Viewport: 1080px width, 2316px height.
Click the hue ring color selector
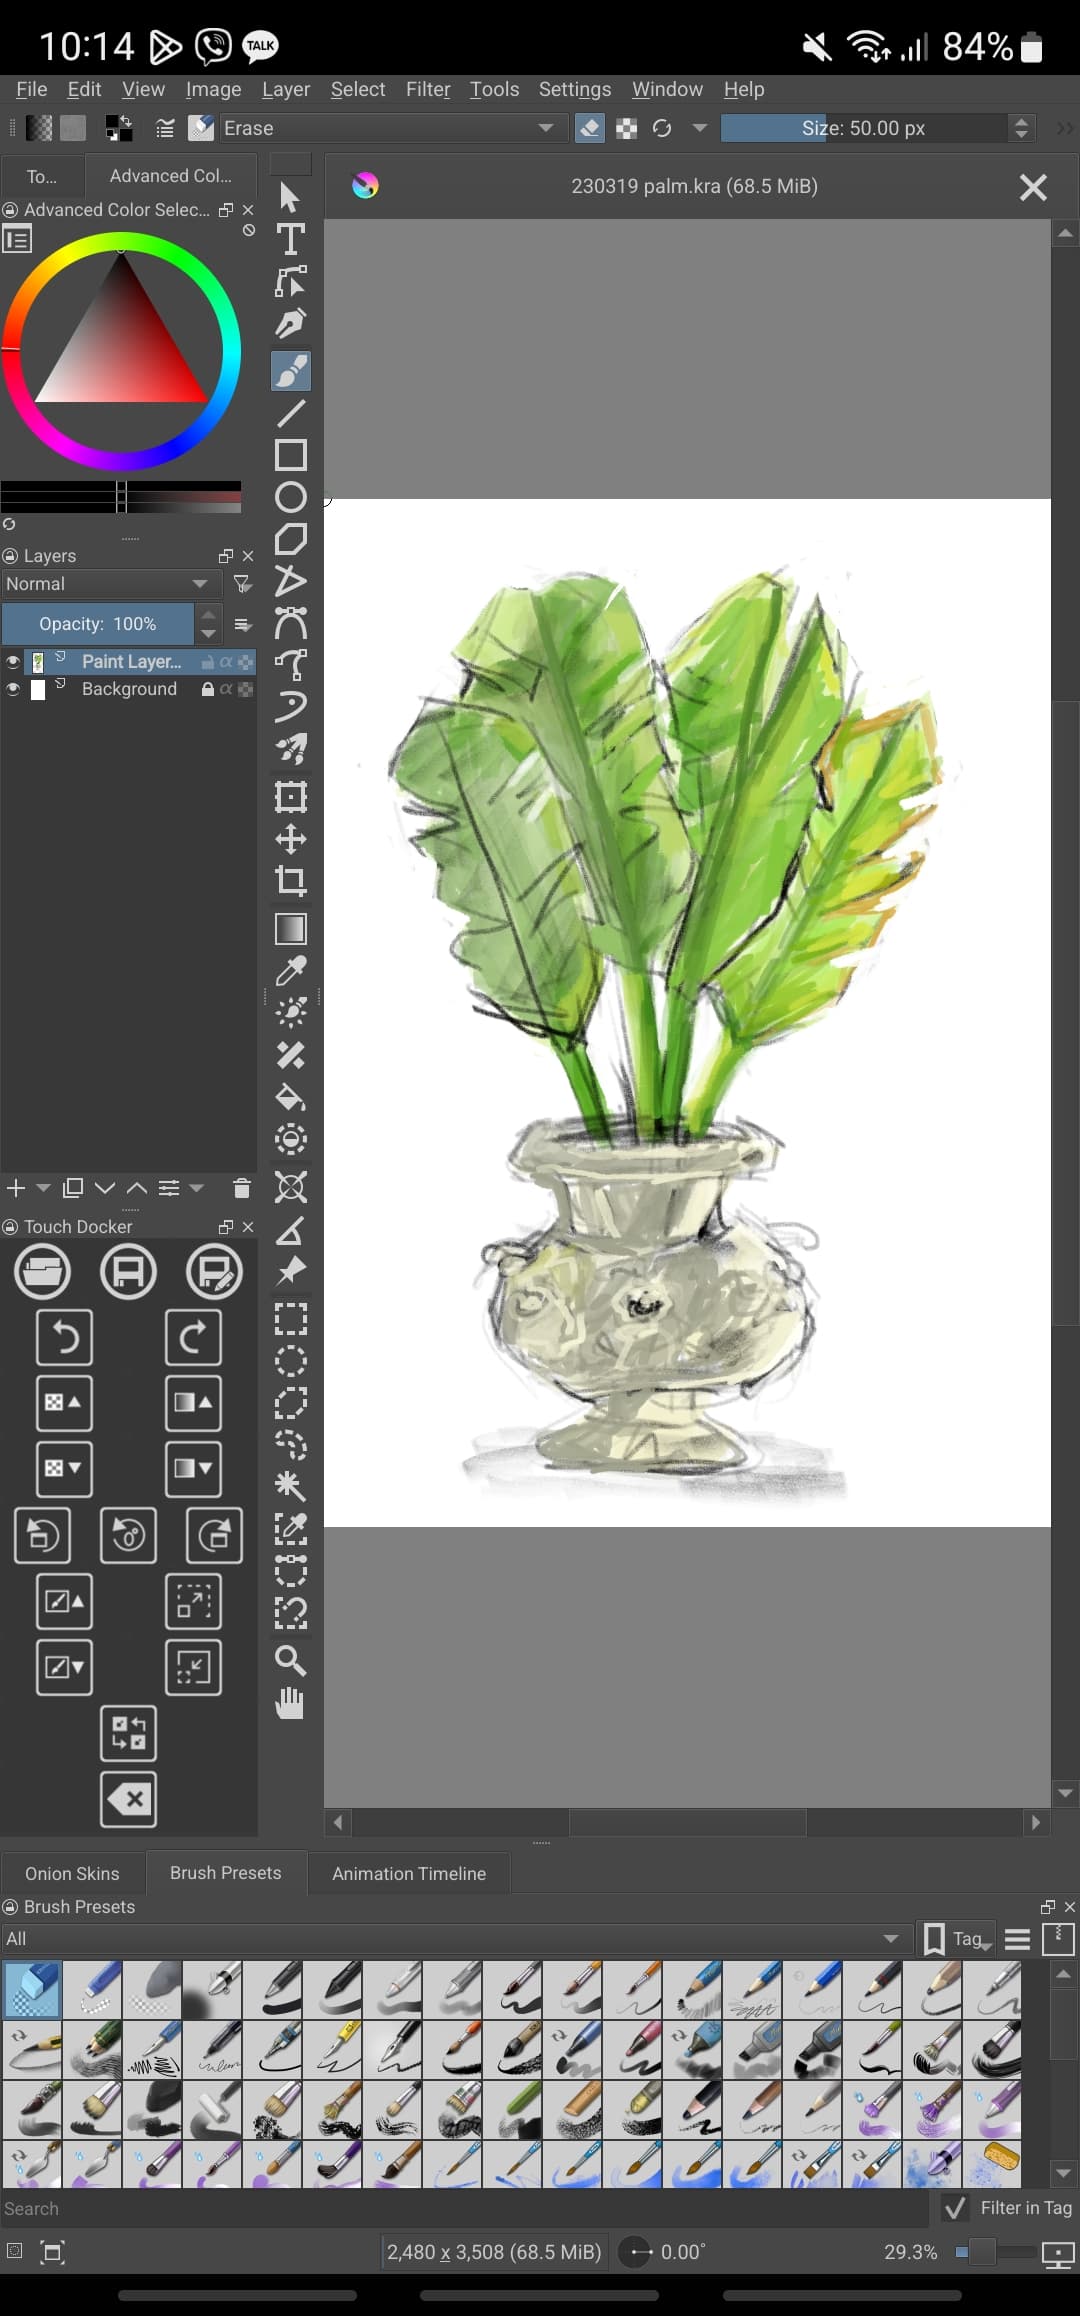tap(122, 350)
